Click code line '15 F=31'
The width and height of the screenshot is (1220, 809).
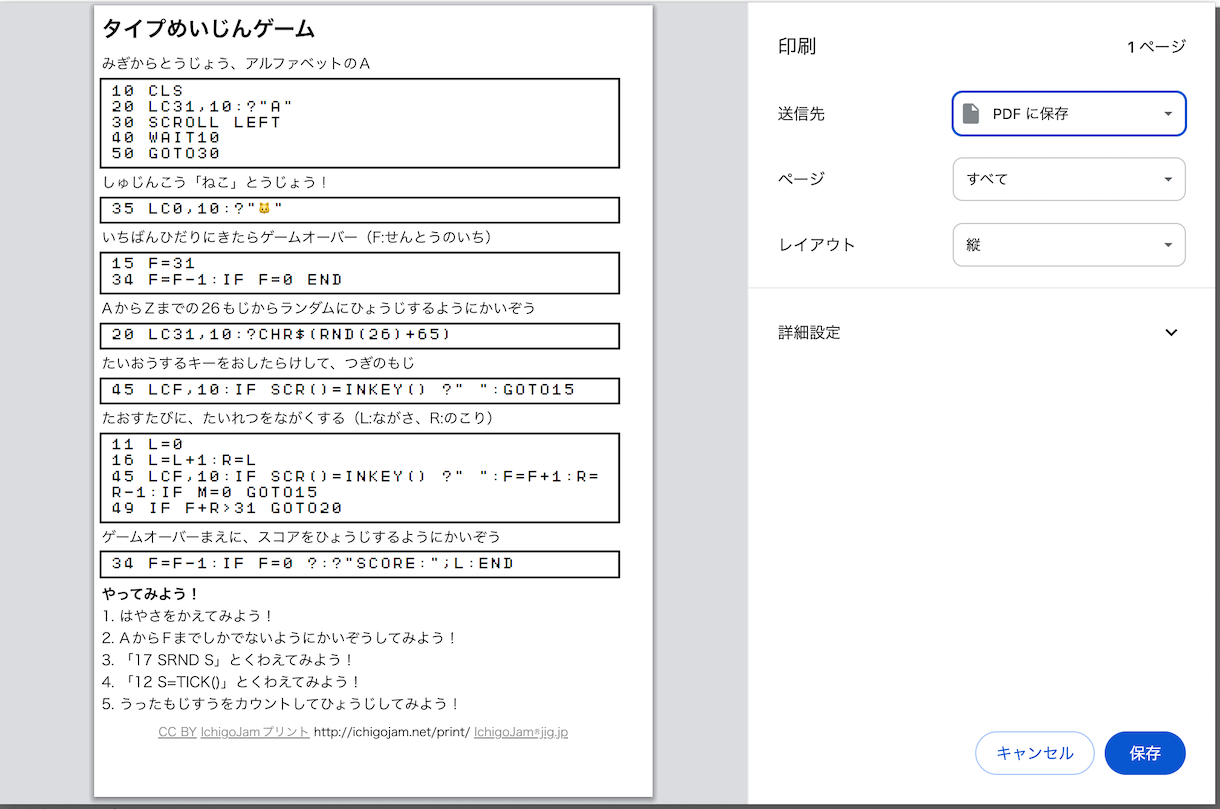click(153, 264)
